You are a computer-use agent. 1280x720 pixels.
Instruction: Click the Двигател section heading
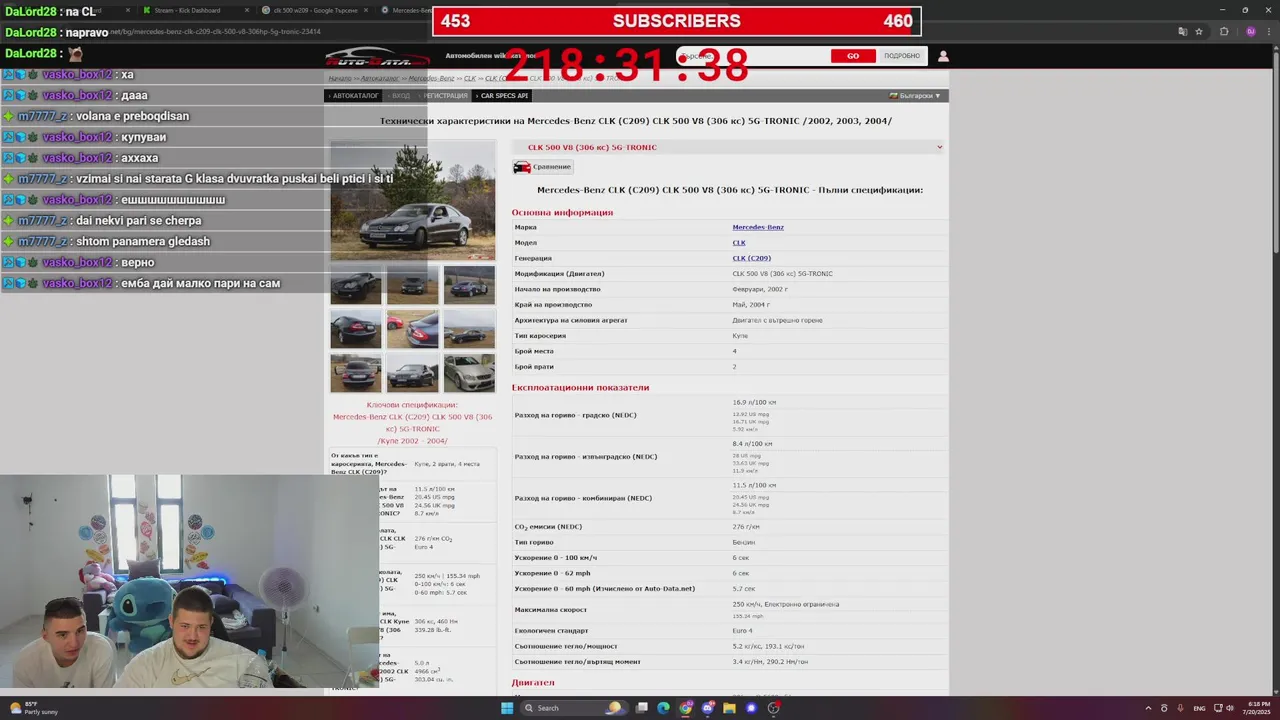pos(533,683)
